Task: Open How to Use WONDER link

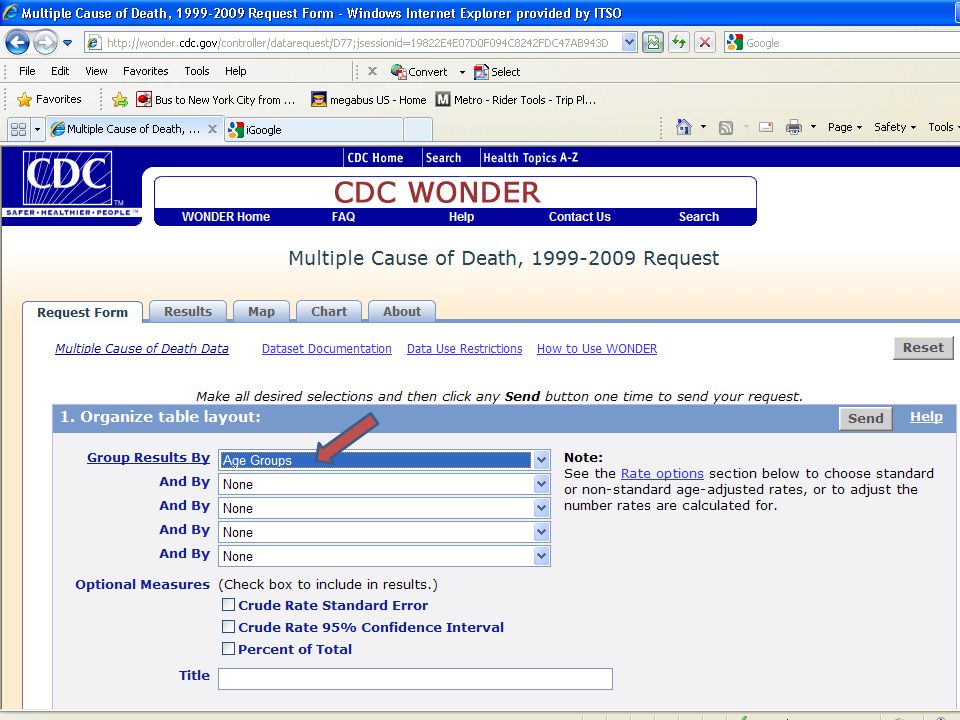Action: coord(596,348)
